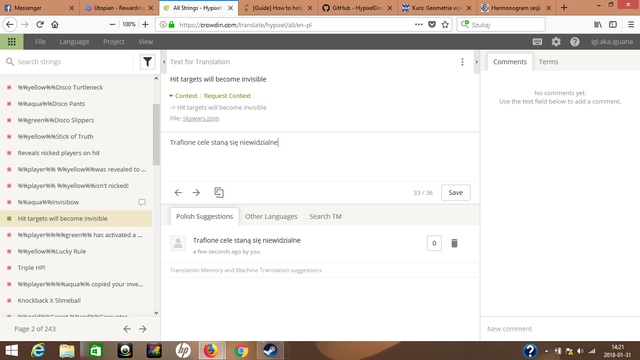Open the string filter funnel icon
Screen dimensions: 640x360
click(x=147, y=62)
